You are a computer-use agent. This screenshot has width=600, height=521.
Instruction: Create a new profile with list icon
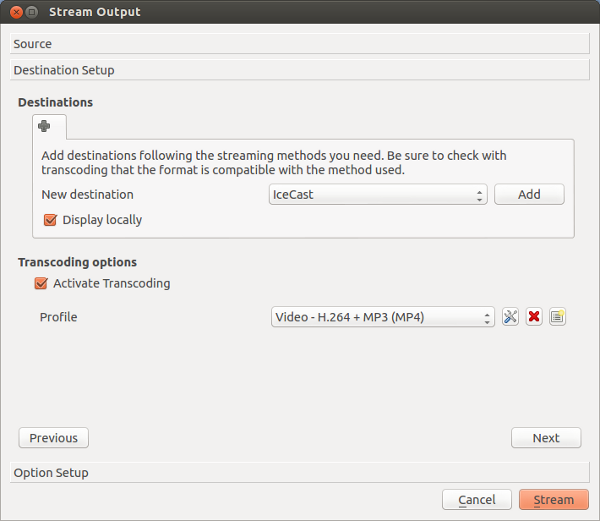[557, 317]
